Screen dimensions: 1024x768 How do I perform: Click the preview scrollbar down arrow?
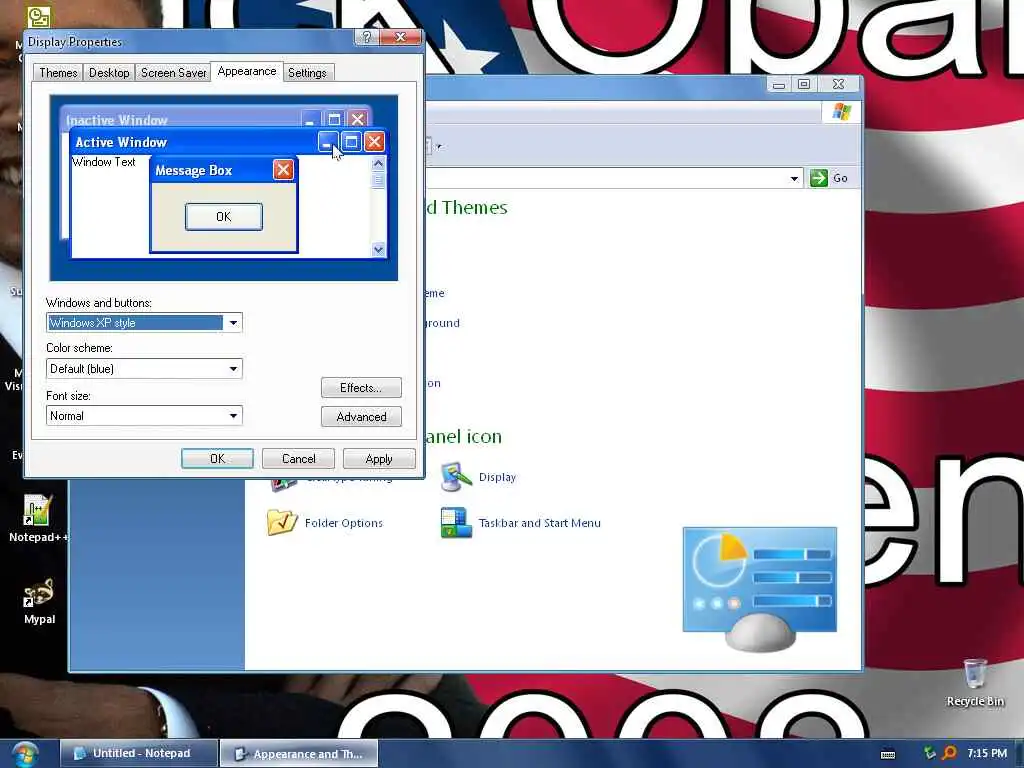point(378,249)
